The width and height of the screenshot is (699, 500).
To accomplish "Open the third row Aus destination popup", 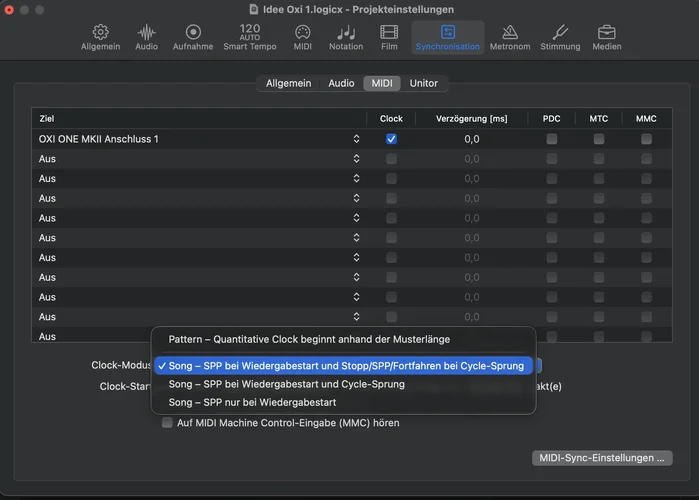I will pos(356,178).
